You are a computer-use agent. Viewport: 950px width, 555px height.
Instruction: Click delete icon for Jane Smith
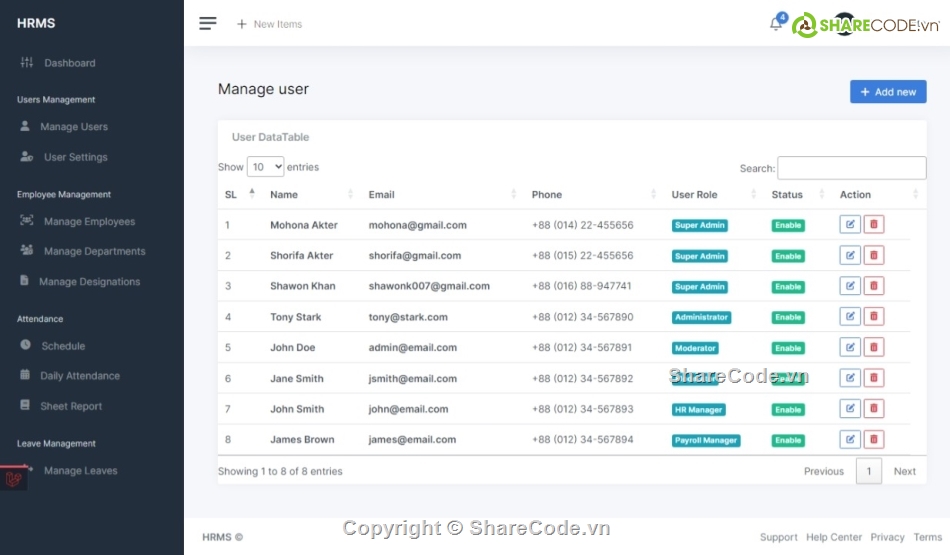pos(874,378)
